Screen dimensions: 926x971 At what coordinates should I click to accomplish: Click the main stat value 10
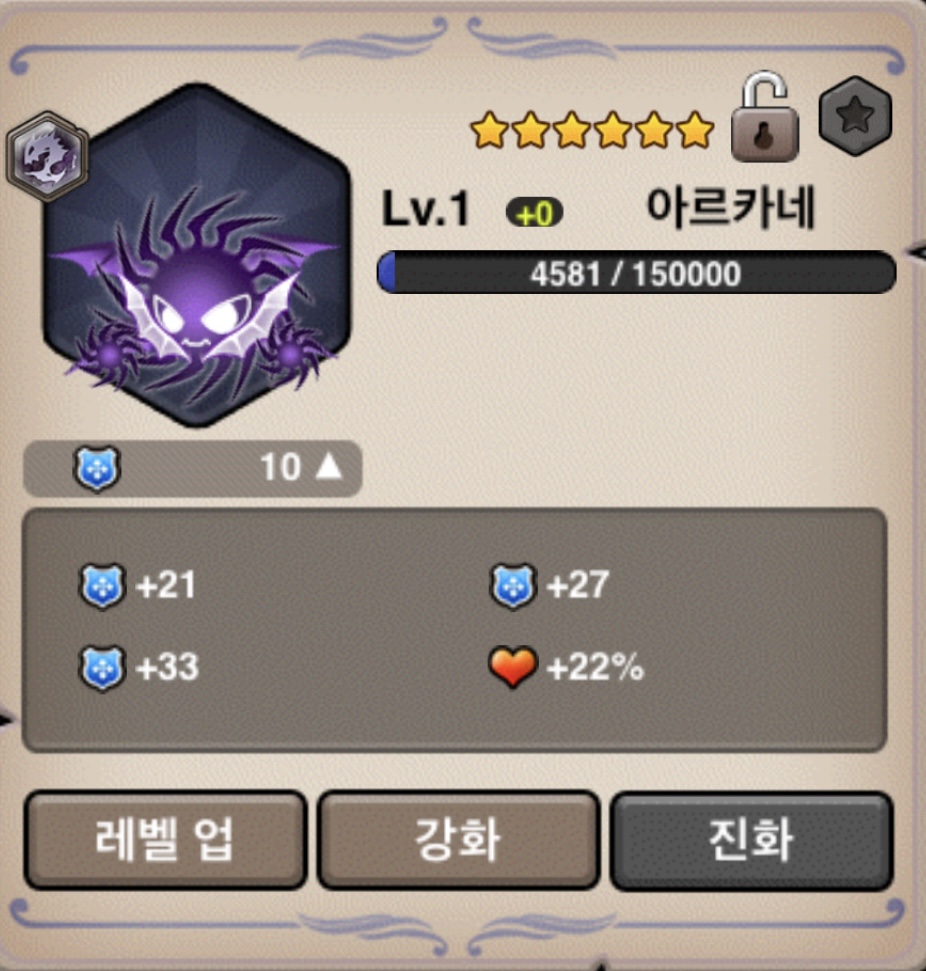pos(281,466)
